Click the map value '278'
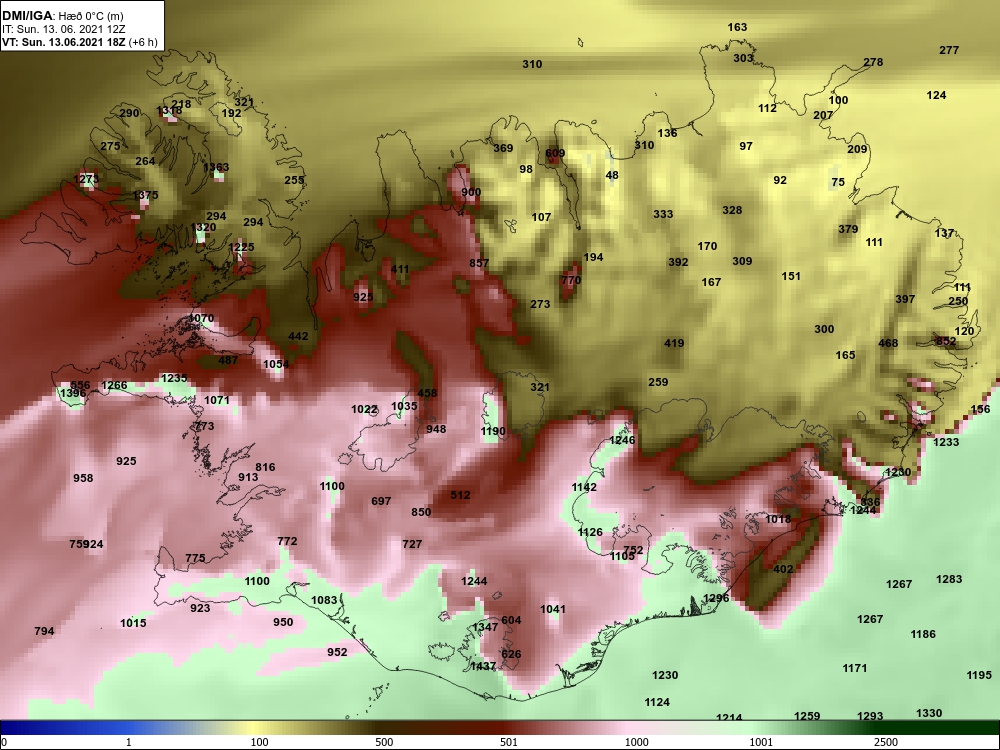The image size is (1000, 750). [x=873, y=62]
